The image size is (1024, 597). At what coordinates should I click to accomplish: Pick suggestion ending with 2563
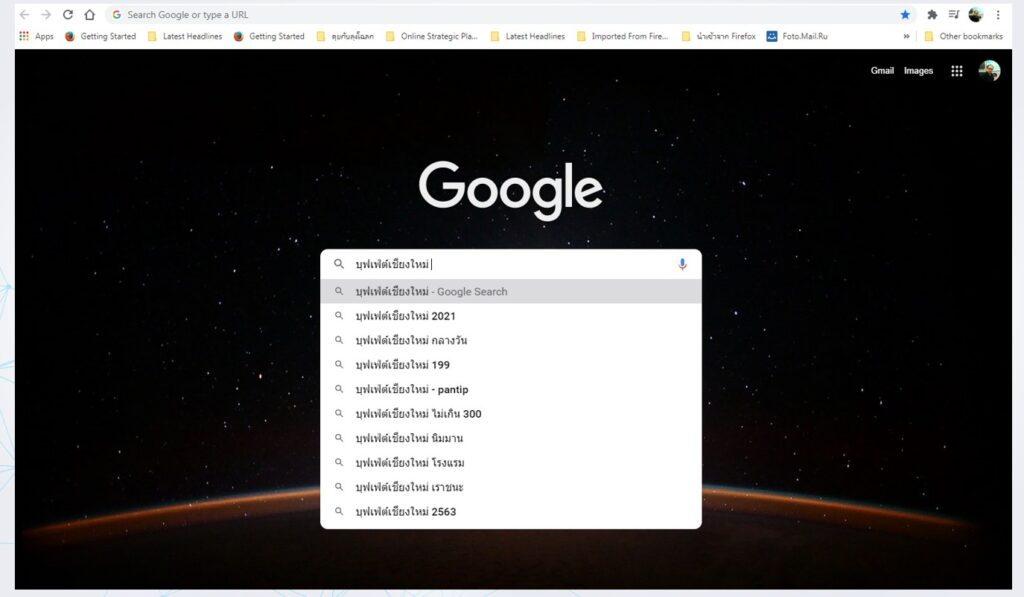pyautogui.click(x=511, y=512)
